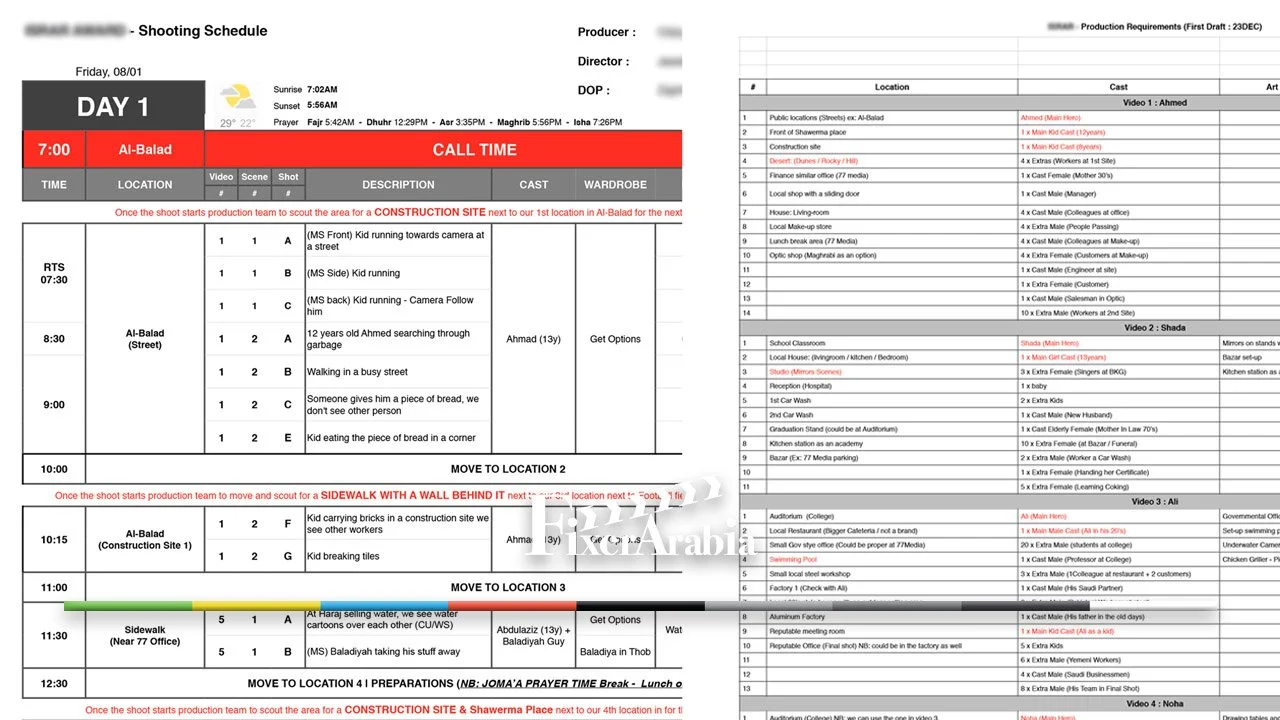Select the 'RTS 07:30' time cell
The image size is (1280, 720).
coord(54,273)
